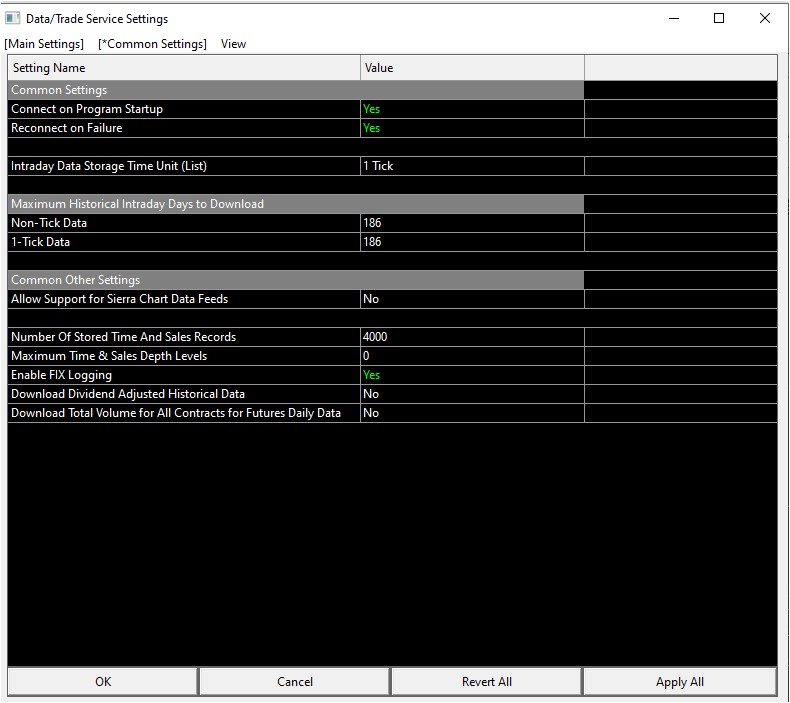The height and width of the screenshot is (703, 790).
Task: Select Number Of Stored Time And Sales Records label
Action: (x=123, y=337)
